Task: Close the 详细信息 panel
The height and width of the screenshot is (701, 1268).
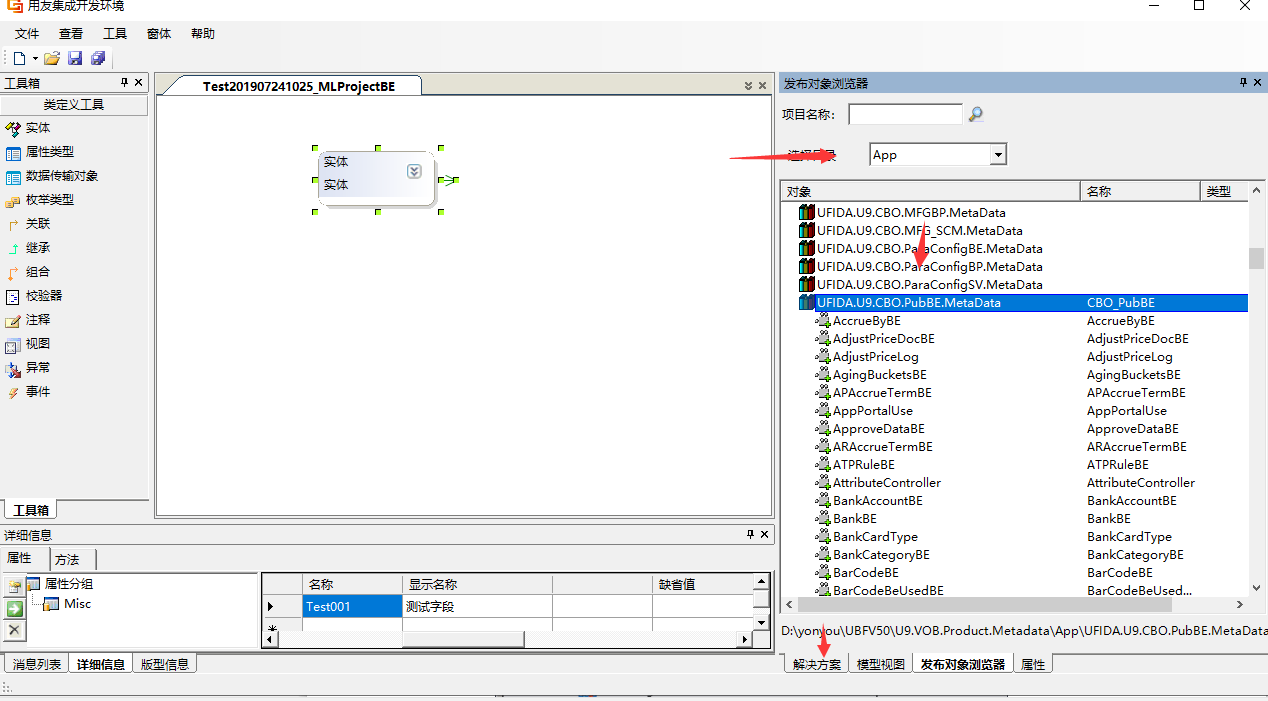Action: pos(765,535)
